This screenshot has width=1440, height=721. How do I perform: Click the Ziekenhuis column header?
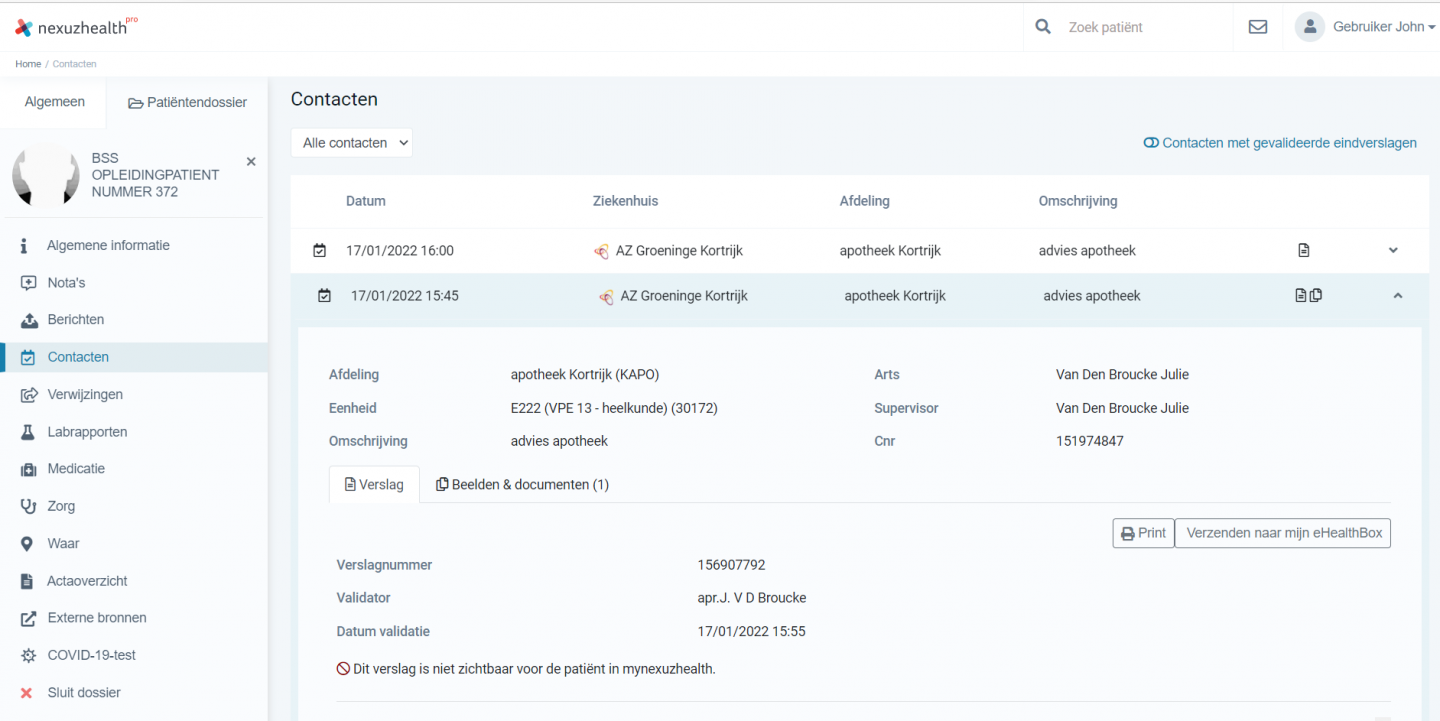[626, 201]
